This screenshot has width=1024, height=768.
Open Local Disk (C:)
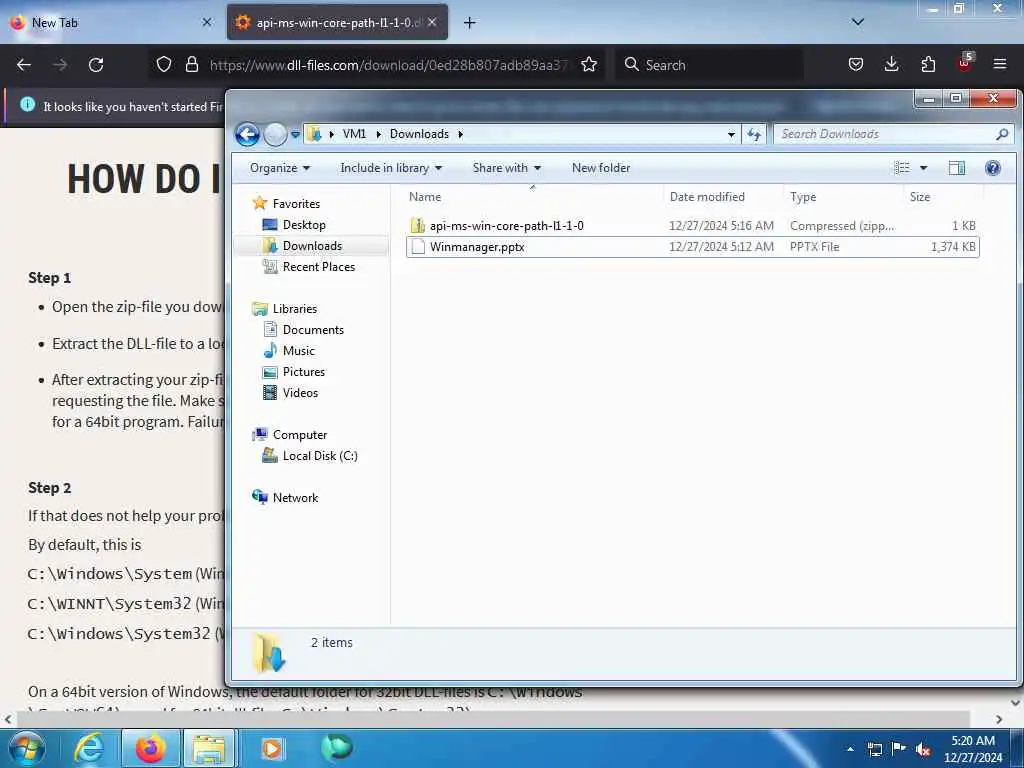[x=320, y=456]
